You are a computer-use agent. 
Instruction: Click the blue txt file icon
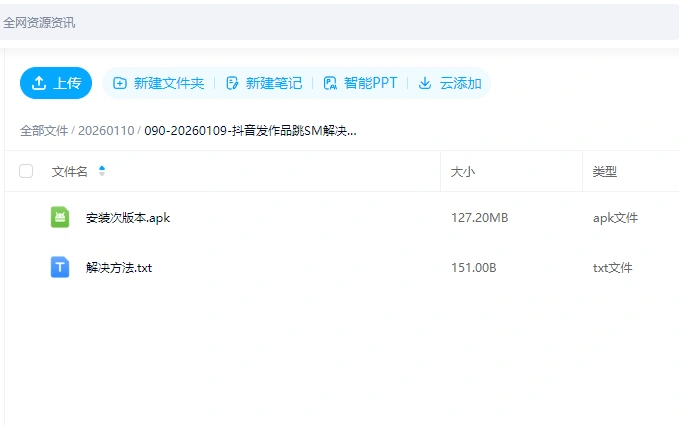[x=60, y=268]
